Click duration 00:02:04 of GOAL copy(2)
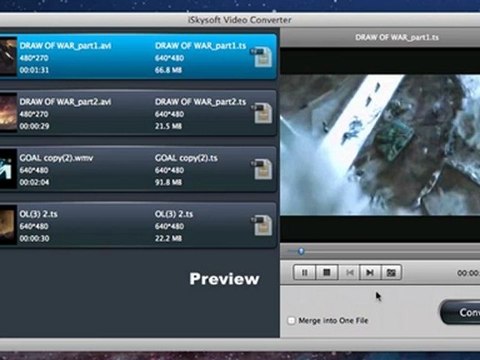This screenshot has height=360, width=480. pyautogui.click(x=34, y=182)
